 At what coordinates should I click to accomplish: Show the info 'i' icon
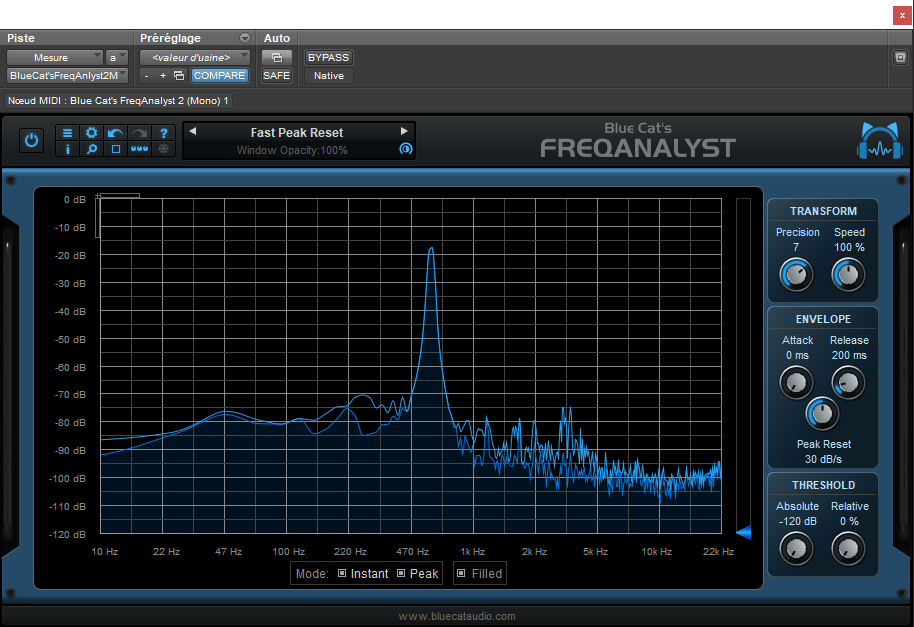pos(67,149)
